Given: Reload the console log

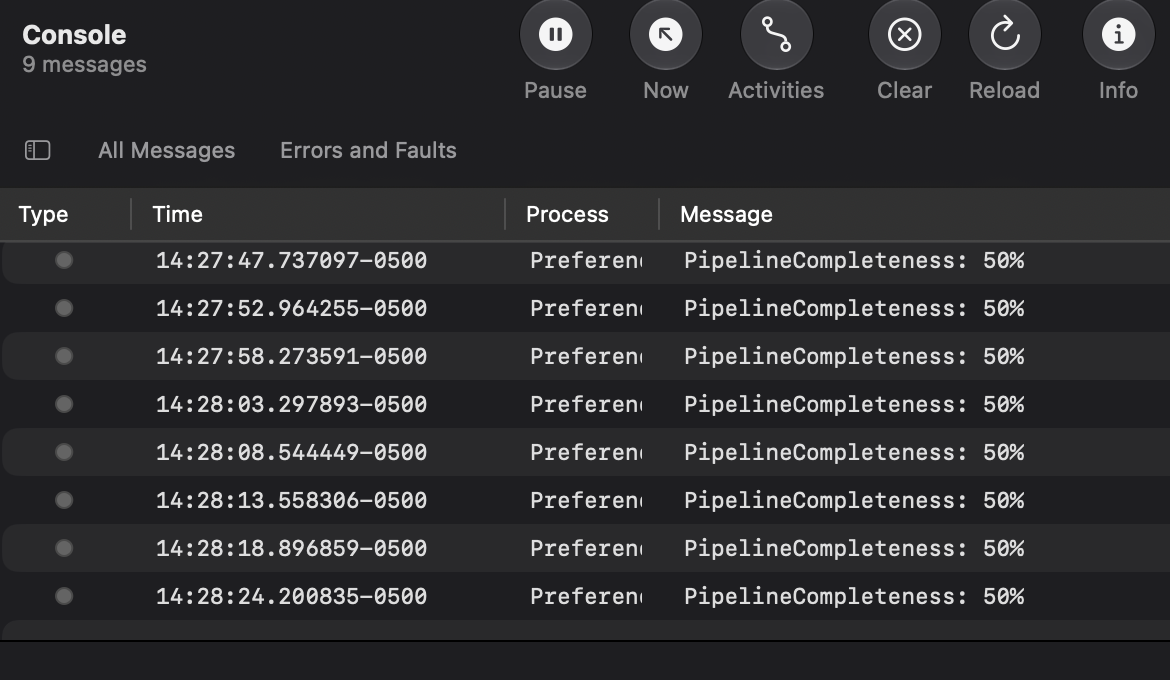Looking at the screenshot, I should [x=1004, y=35].
